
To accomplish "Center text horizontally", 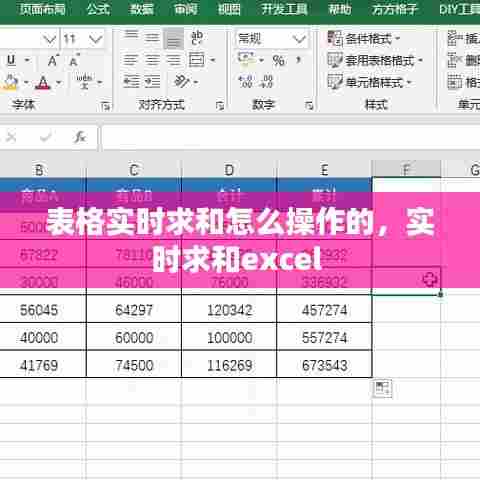I will [x=152, y=60].
